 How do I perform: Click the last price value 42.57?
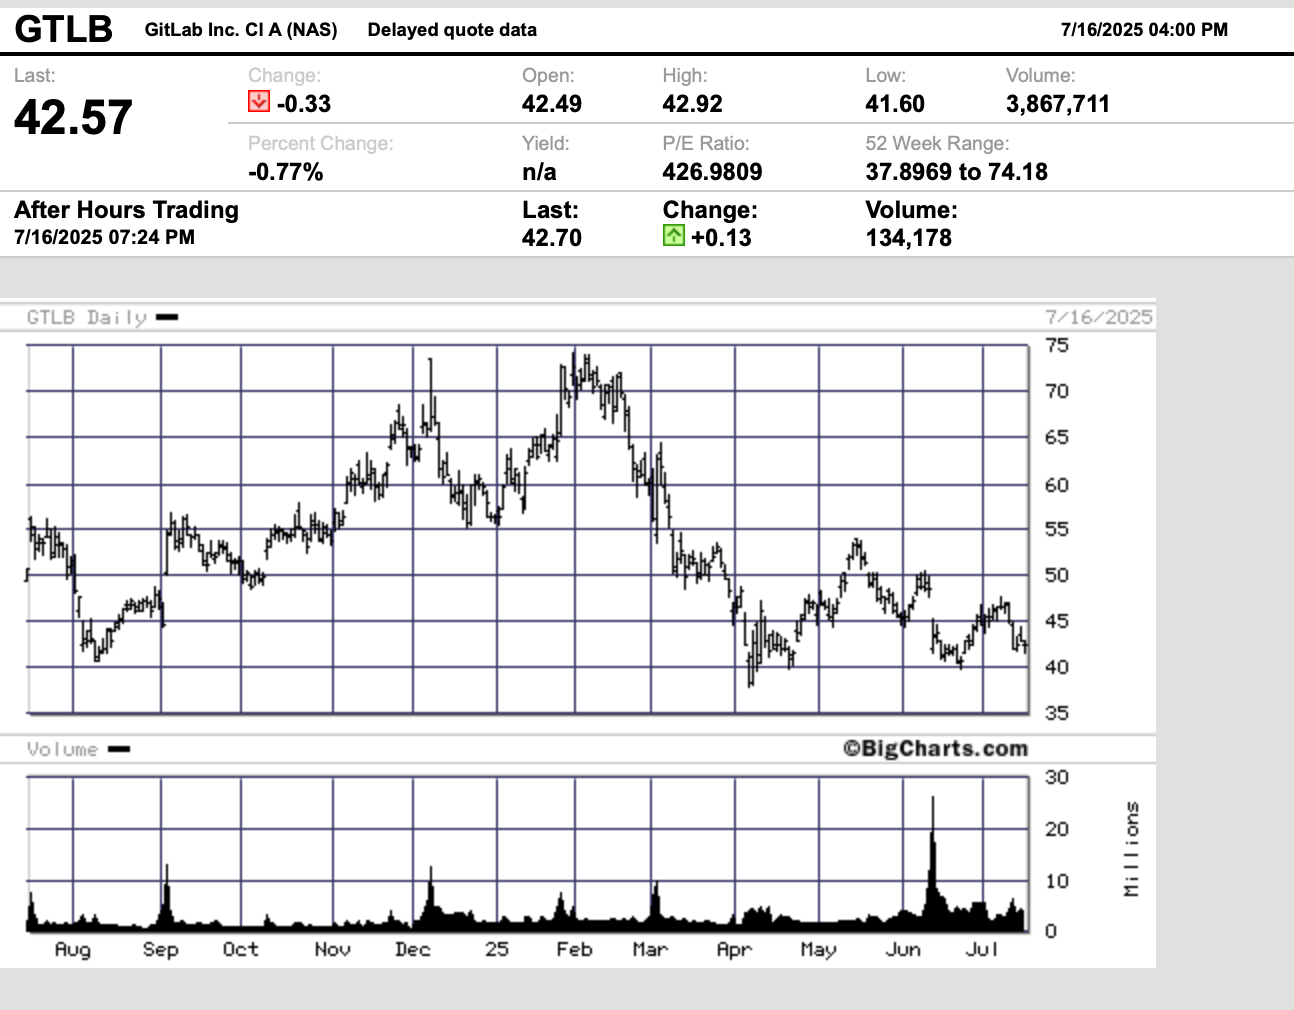(73, 117)
